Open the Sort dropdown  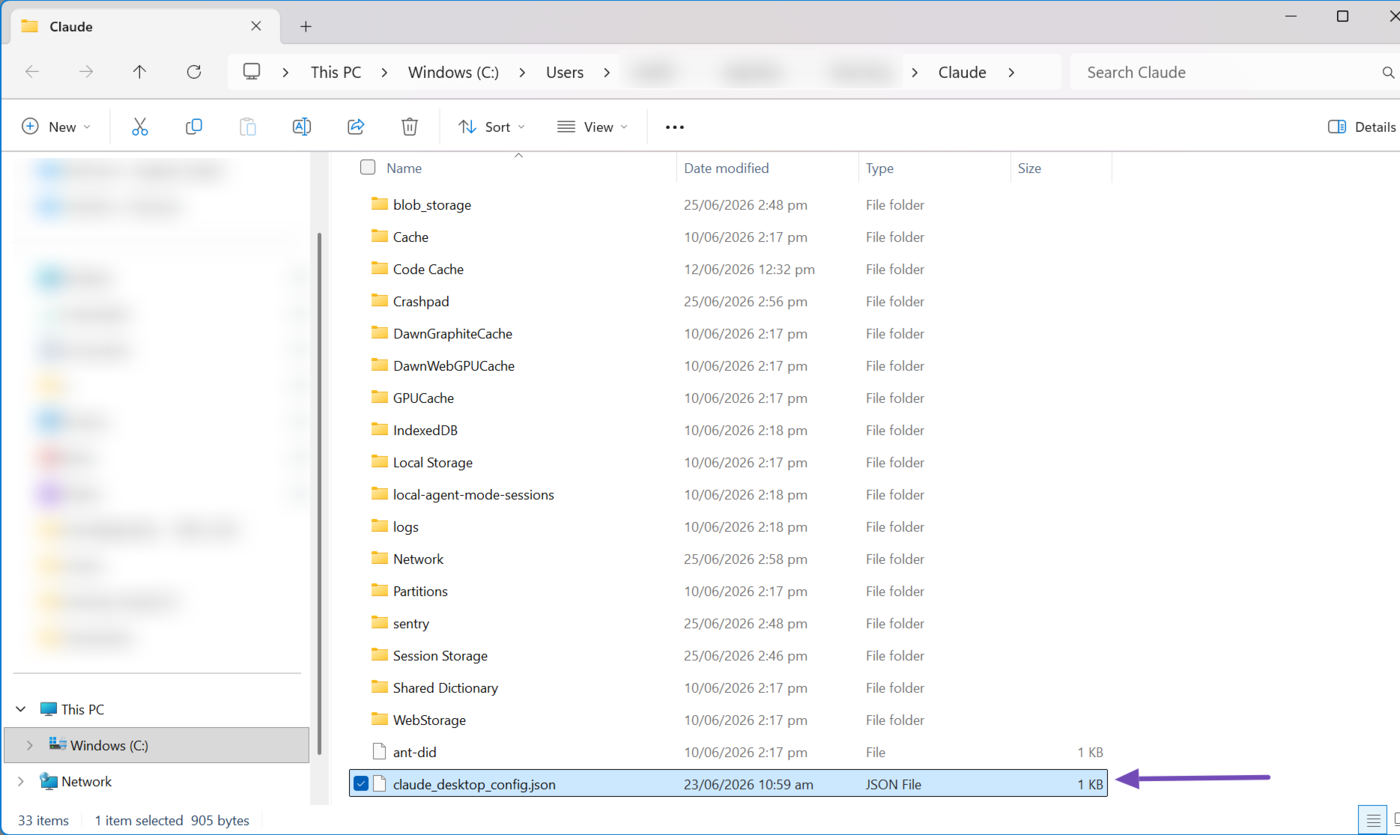pyautogui.click(x=492, y=127)
